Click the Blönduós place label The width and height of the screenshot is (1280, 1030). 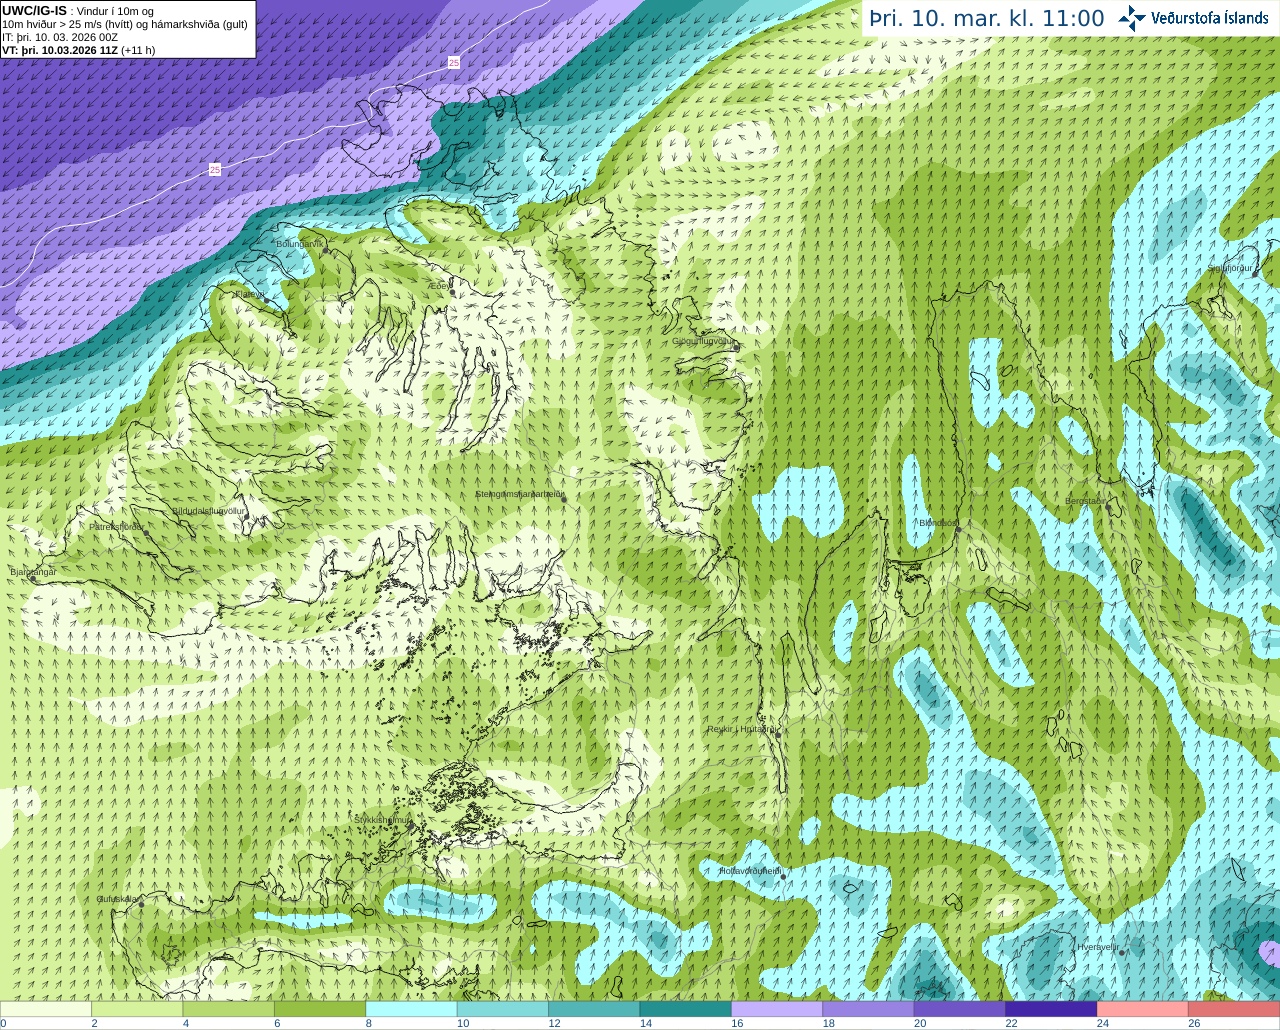pos(938,522)
